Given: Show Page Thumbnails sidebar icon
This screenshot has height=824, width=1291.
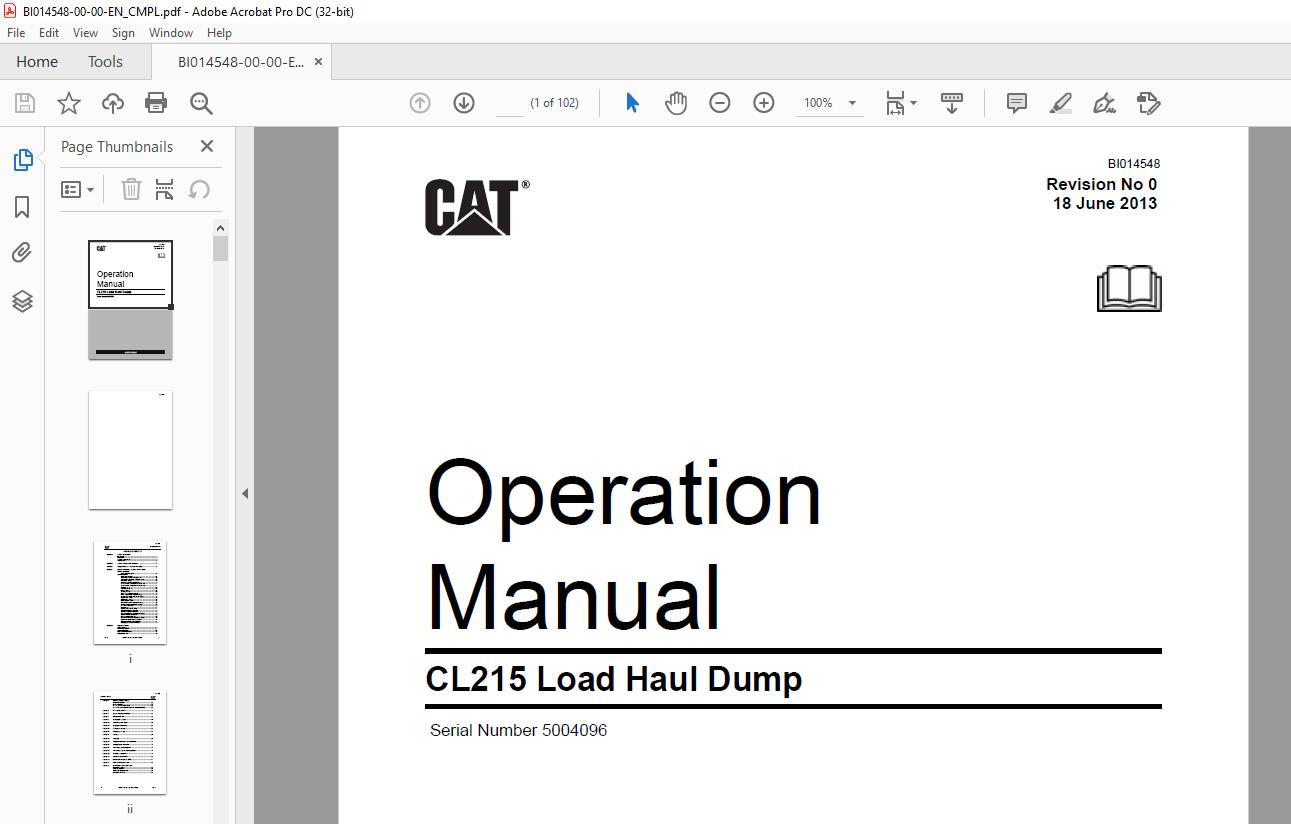Looking at the screenshot, I should (x=22, y=160).
